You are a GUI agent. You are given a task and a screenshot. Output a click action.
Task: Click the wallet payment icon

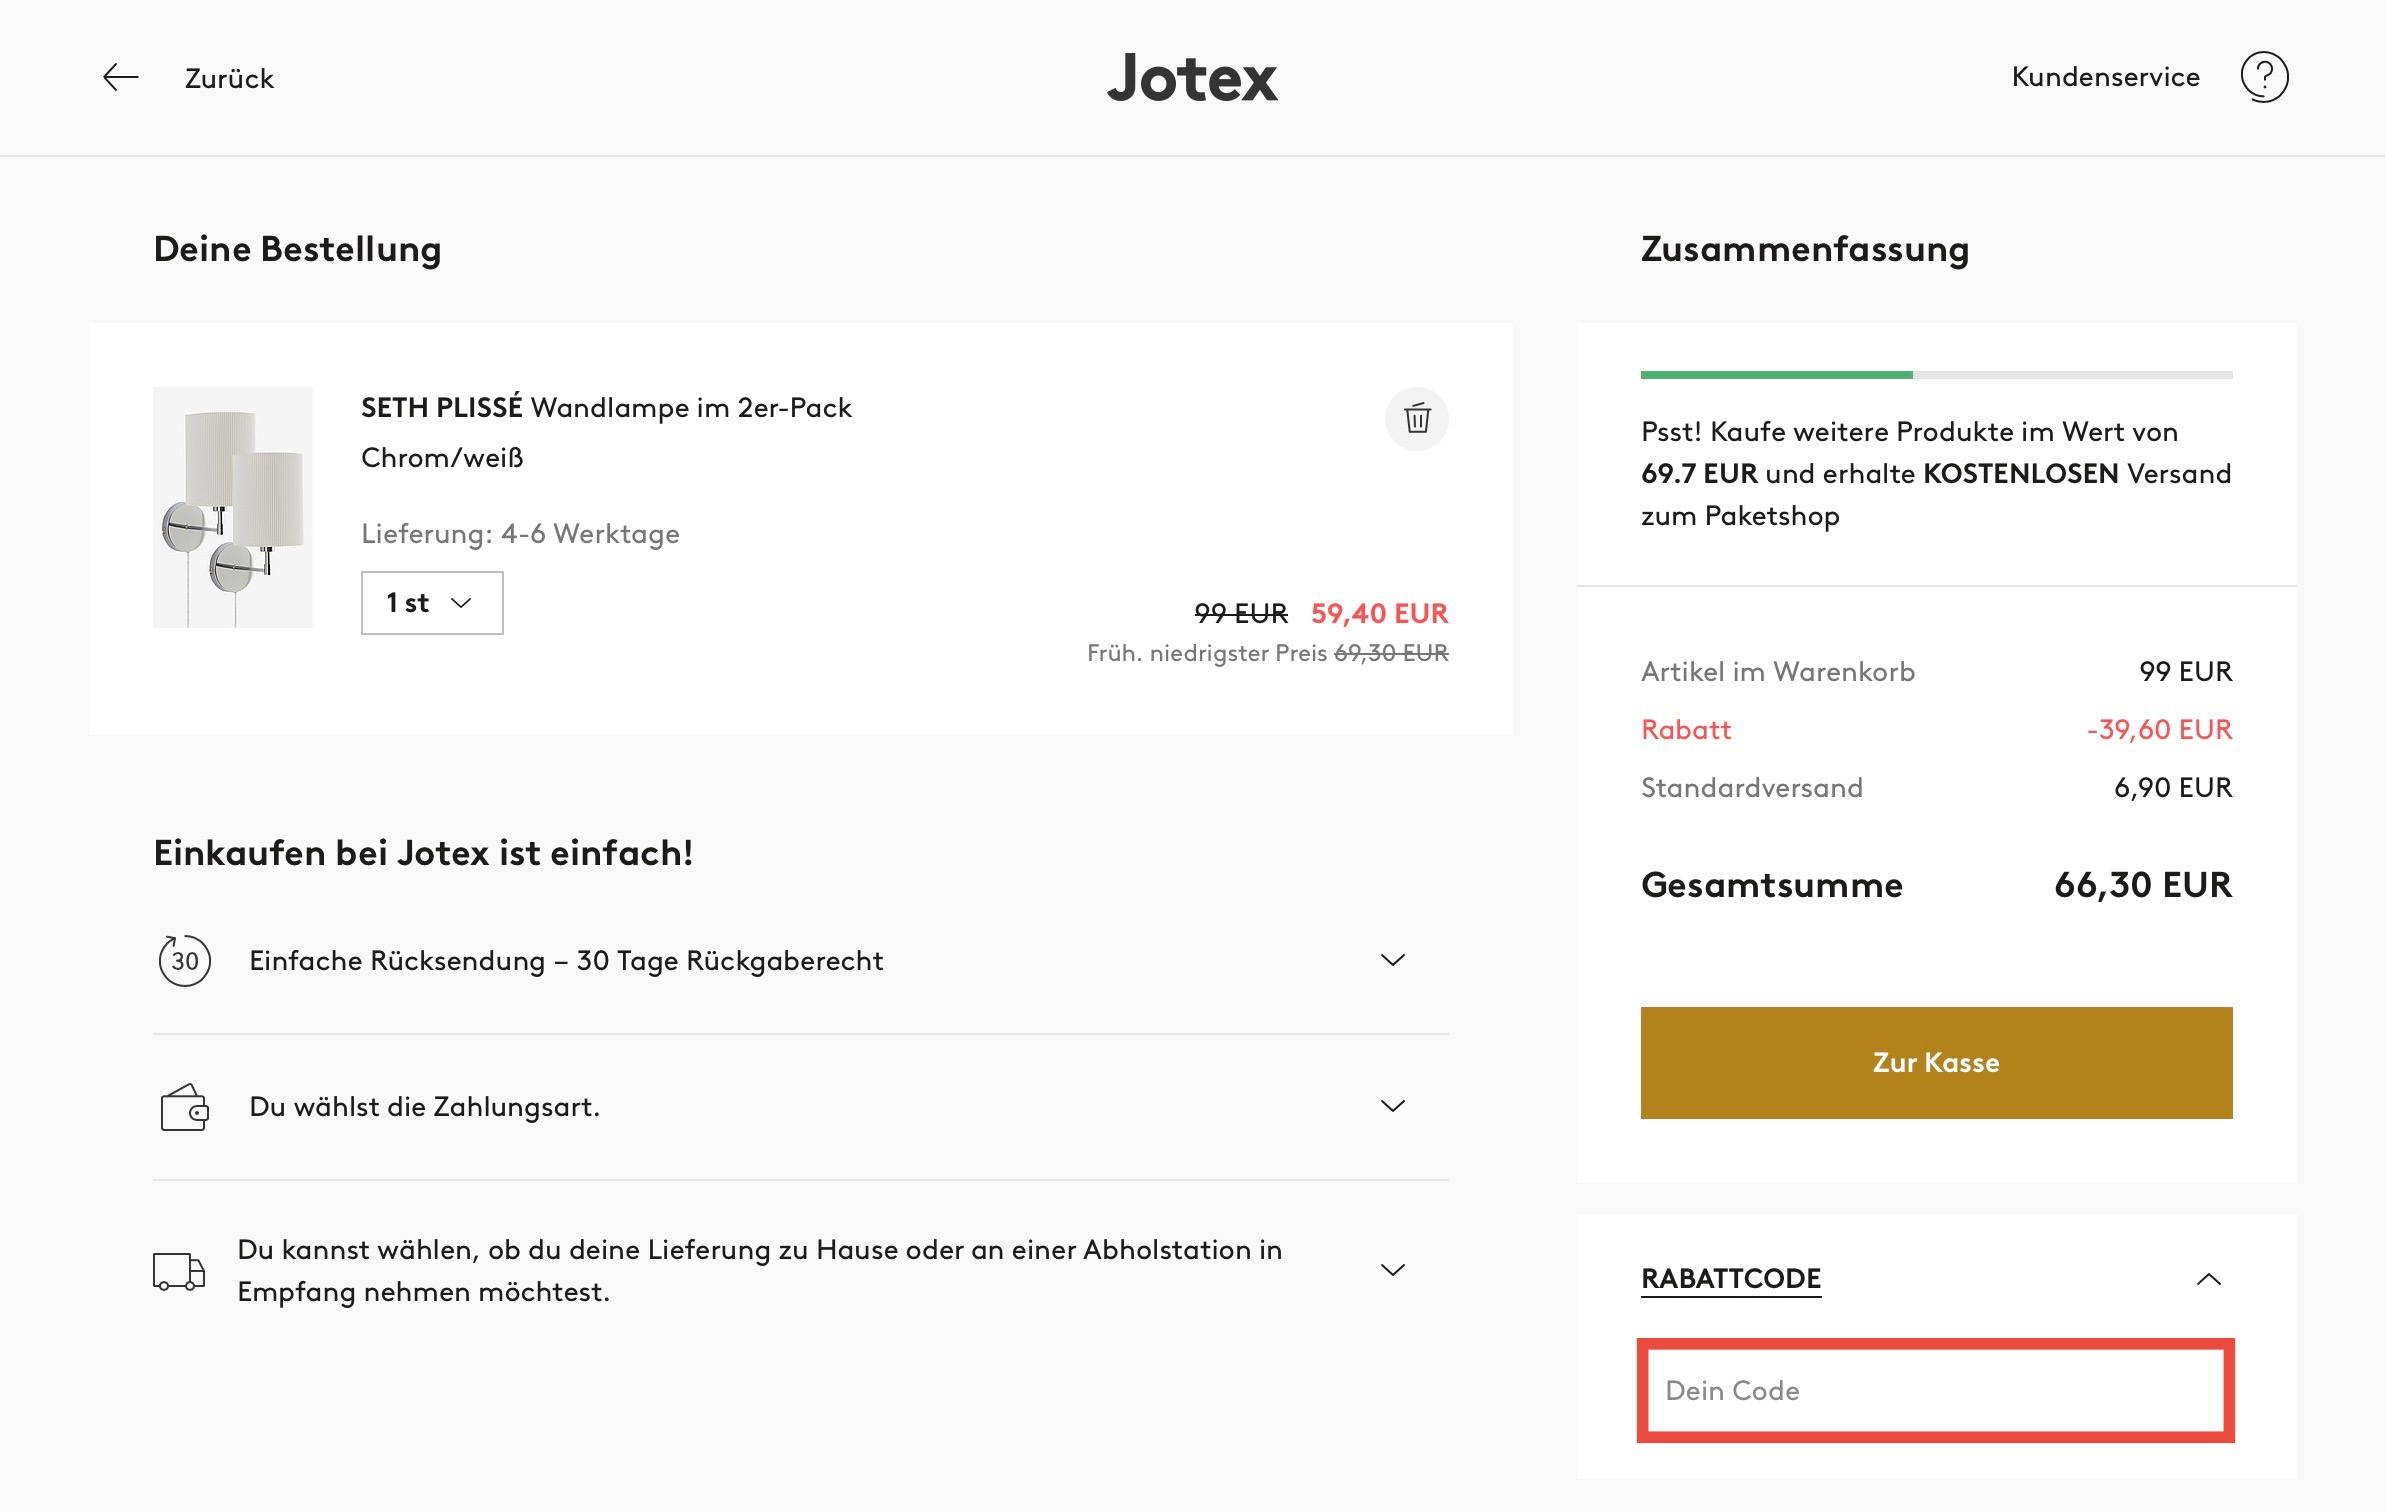(x=184, y=1107)
